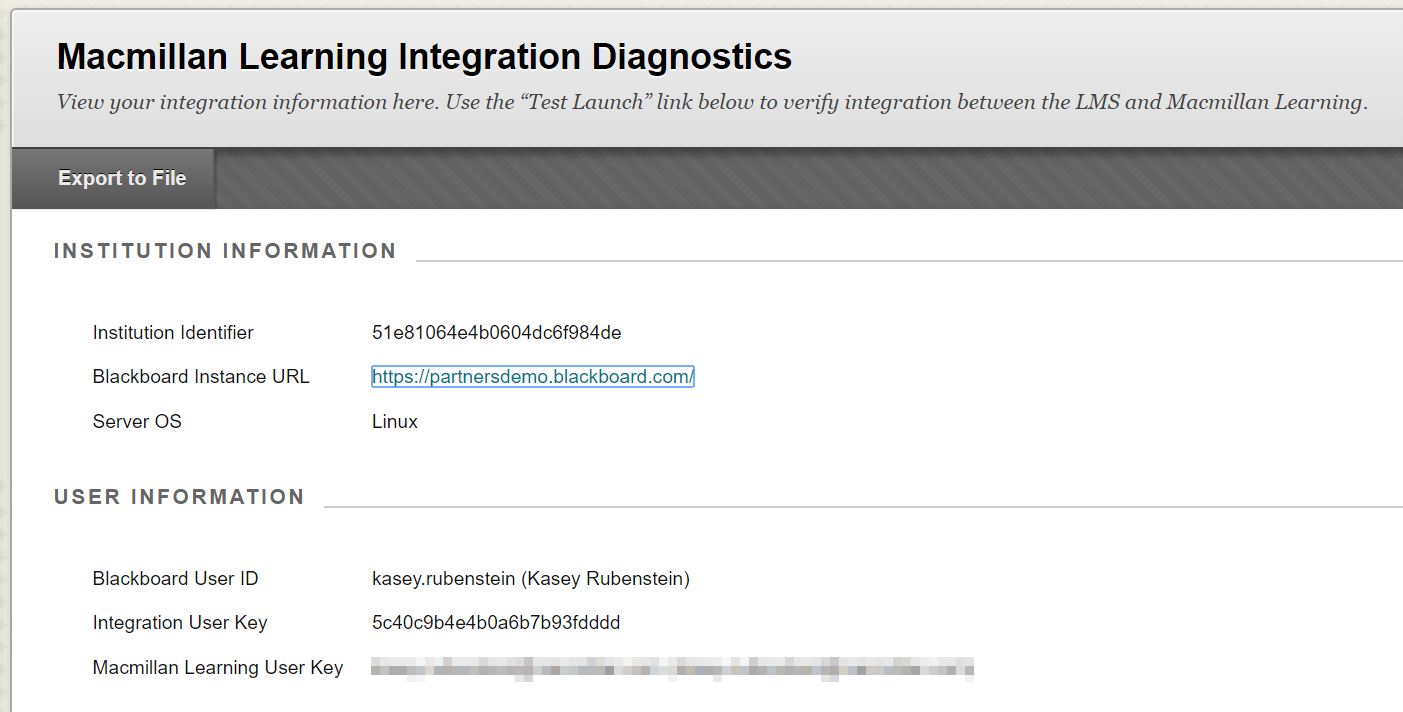Click the italic Test Launch description text
Screen dimensions: 1403x712
point(711,102)
